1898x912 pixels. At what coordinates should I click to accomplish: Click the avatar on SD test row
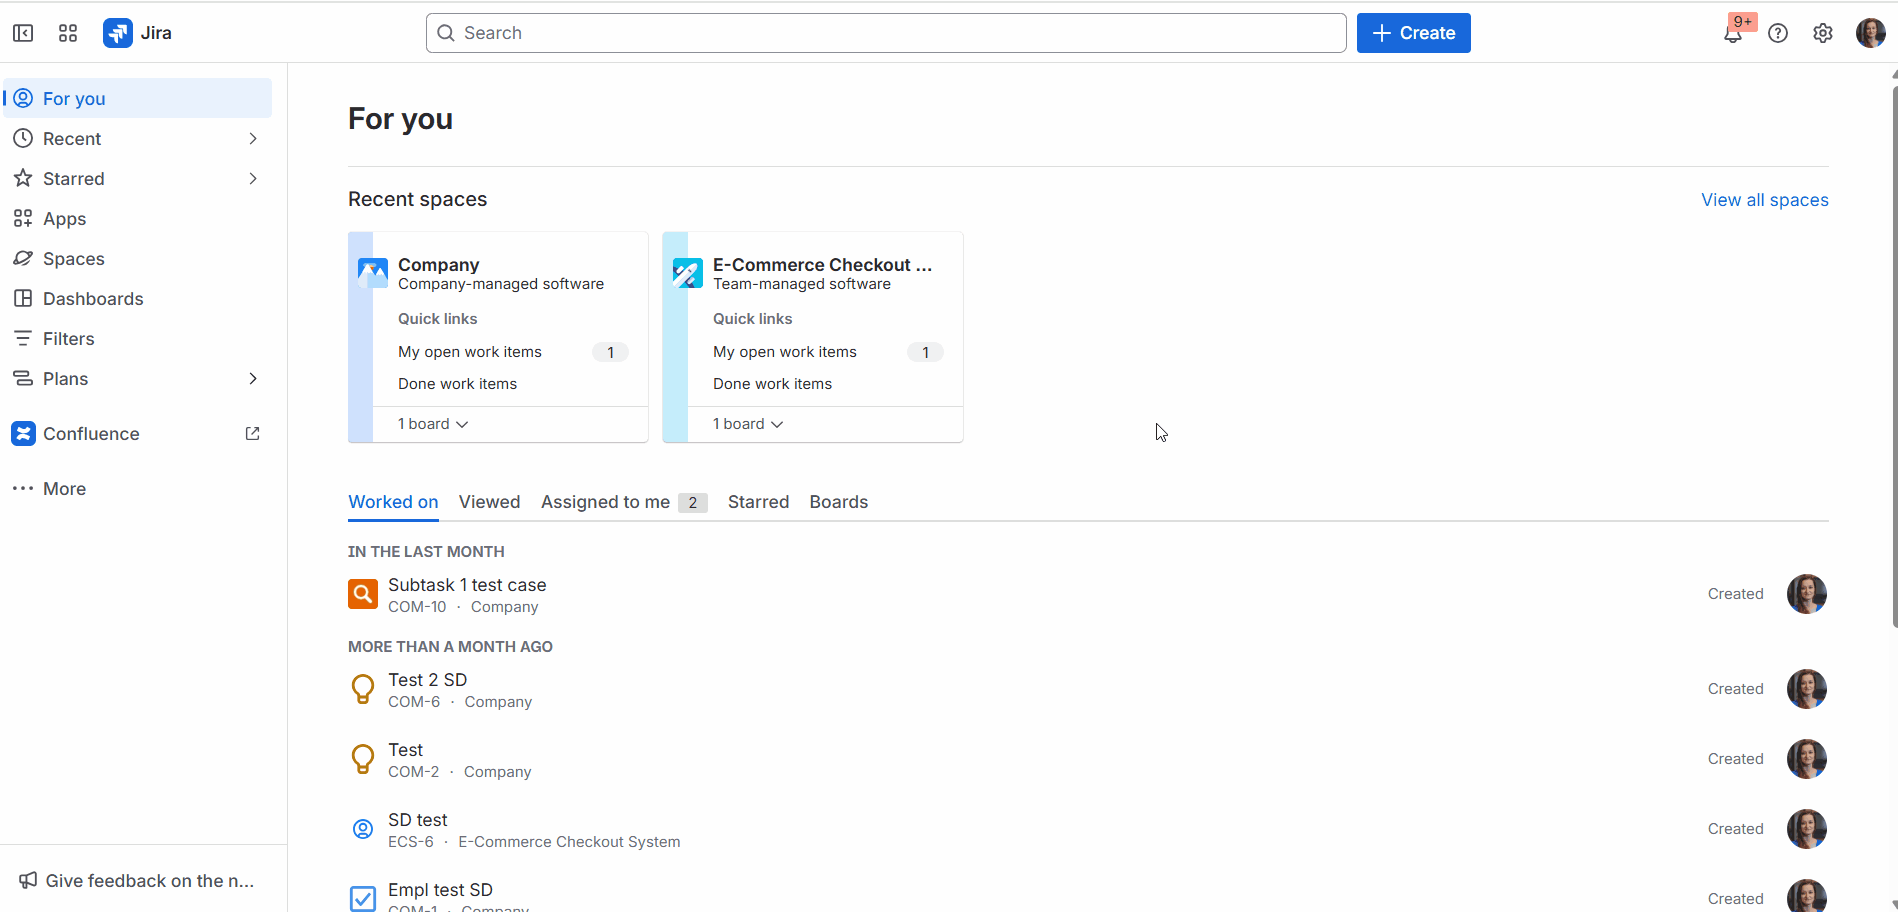point(1807,829)
